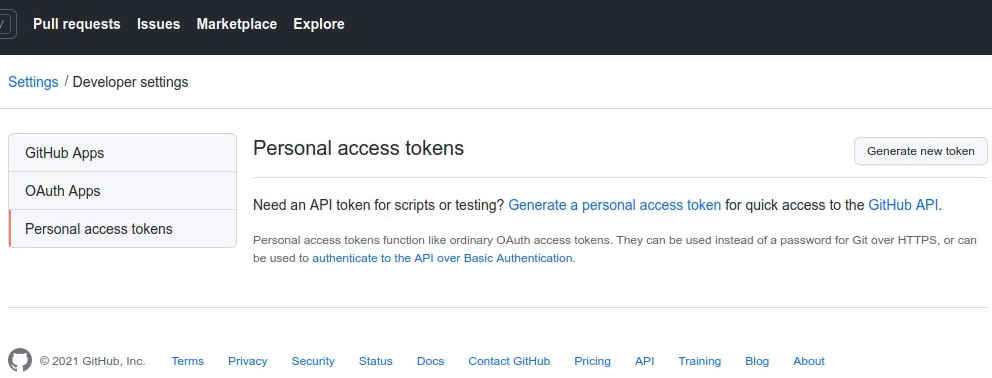Screen dimensions: 992x378
Task: Open Explore in top navigation
Action: pyautogui.click(x=319, y=24)
